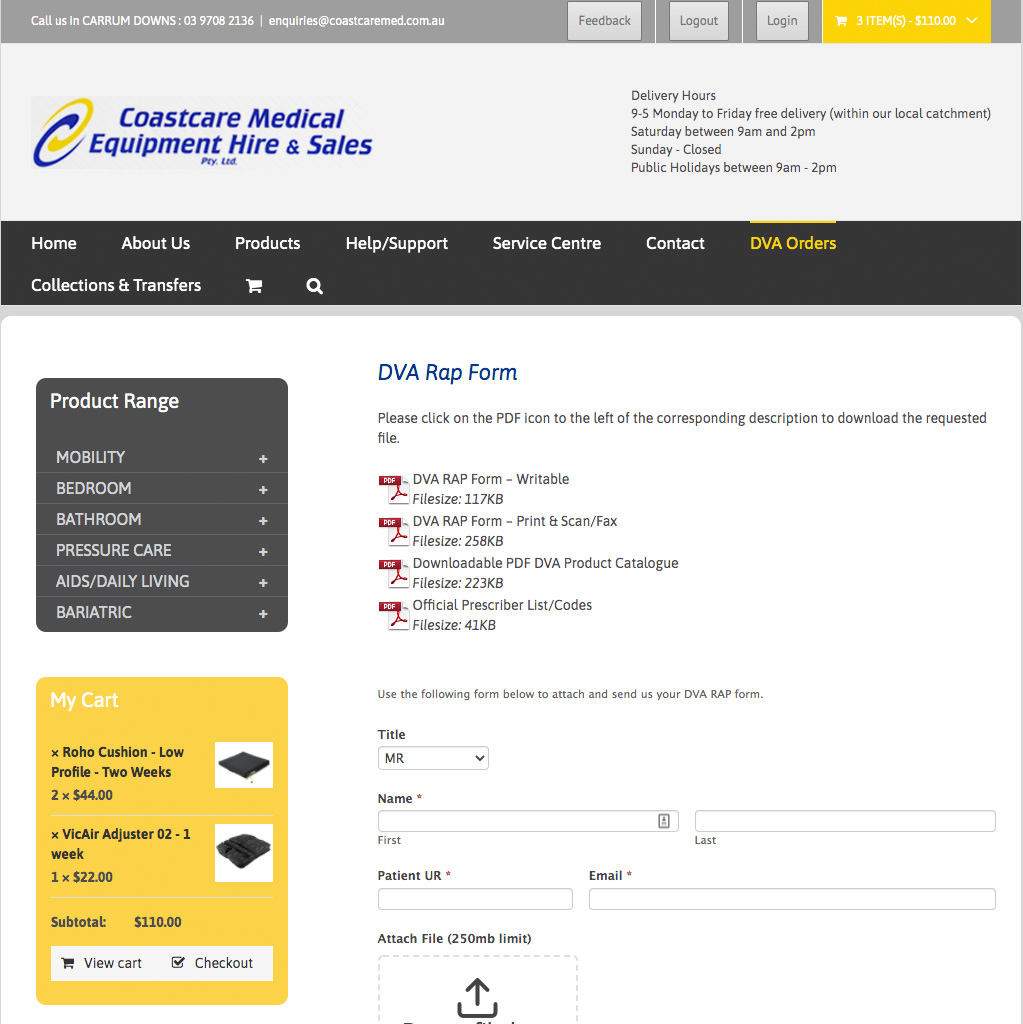The height and width of the screenshot is (1024, 1023).
Task: Open the Contact page
Action: (675, 243)
